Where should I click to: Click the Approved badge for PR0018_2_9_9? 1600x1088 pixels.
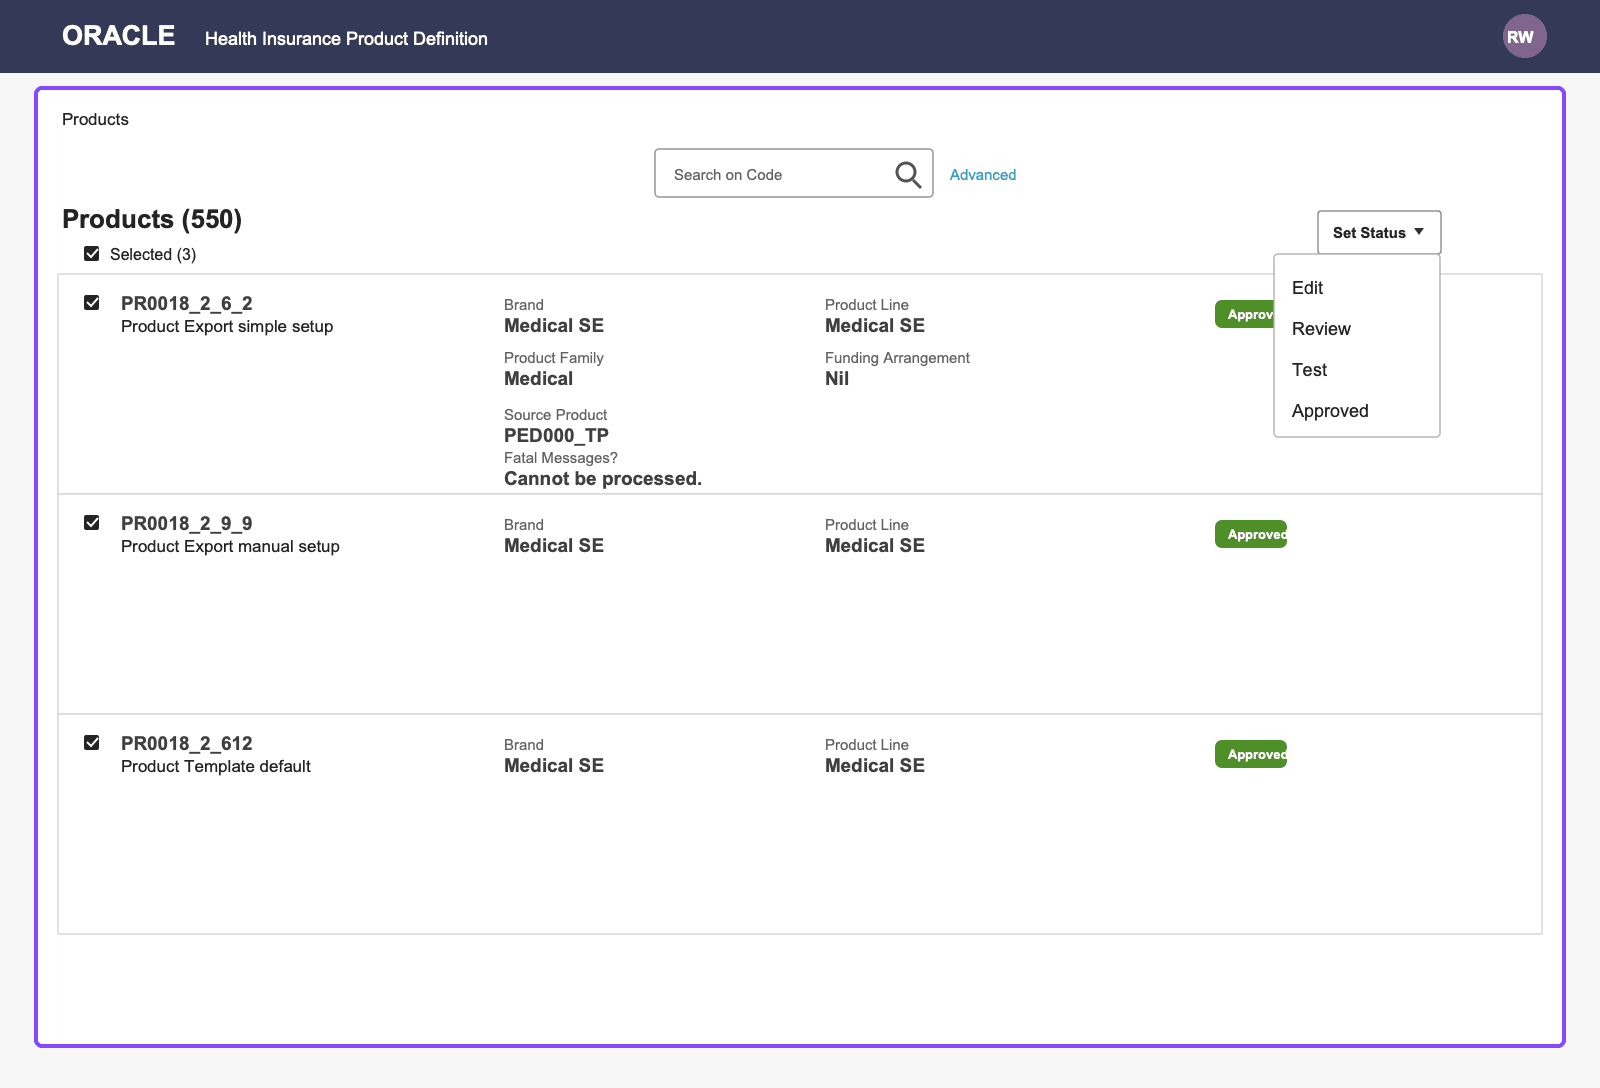(x=1251, y=534)
